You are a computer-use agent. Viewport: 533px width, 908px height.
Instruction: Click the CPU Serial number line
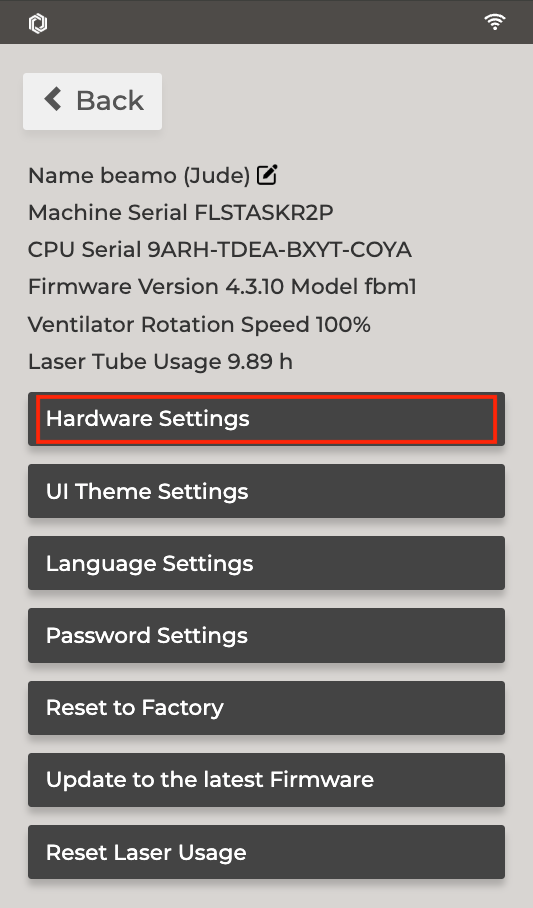220,250
